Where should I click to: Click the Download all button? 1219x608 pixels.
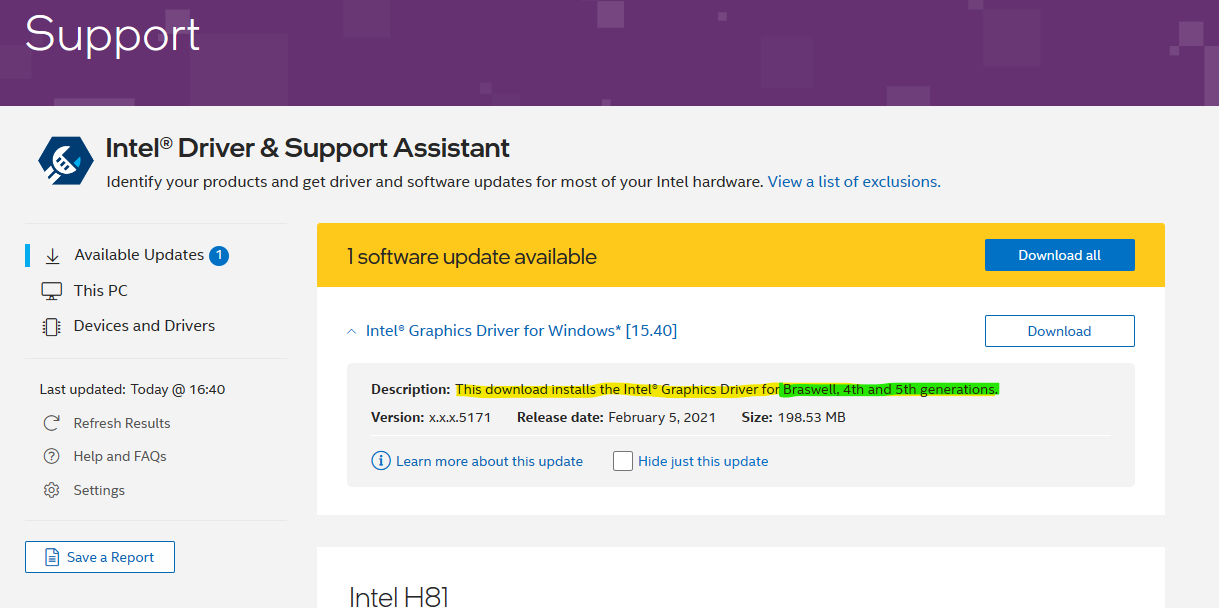(1059, 255)
